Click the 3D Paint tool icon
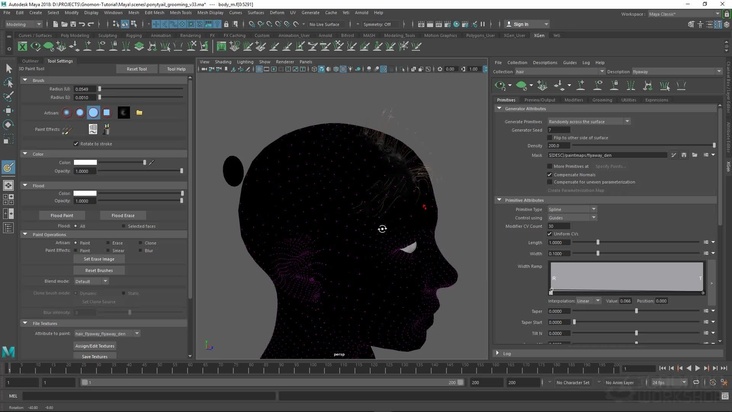This screenshot has width=732, height=412. pyautogui.click(x=8, y=167)
